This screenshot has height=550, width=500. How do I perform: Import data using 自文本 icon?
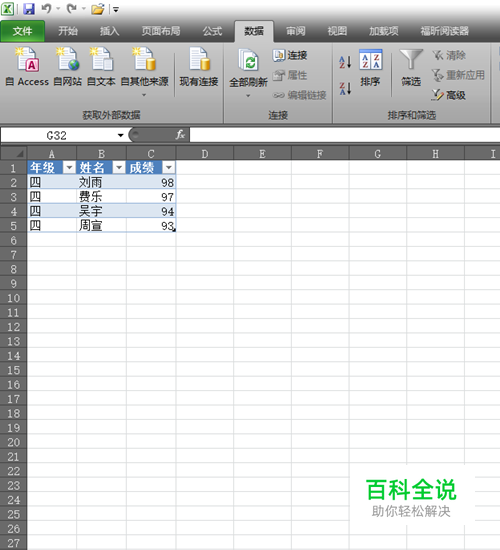[x=101, y=67]
